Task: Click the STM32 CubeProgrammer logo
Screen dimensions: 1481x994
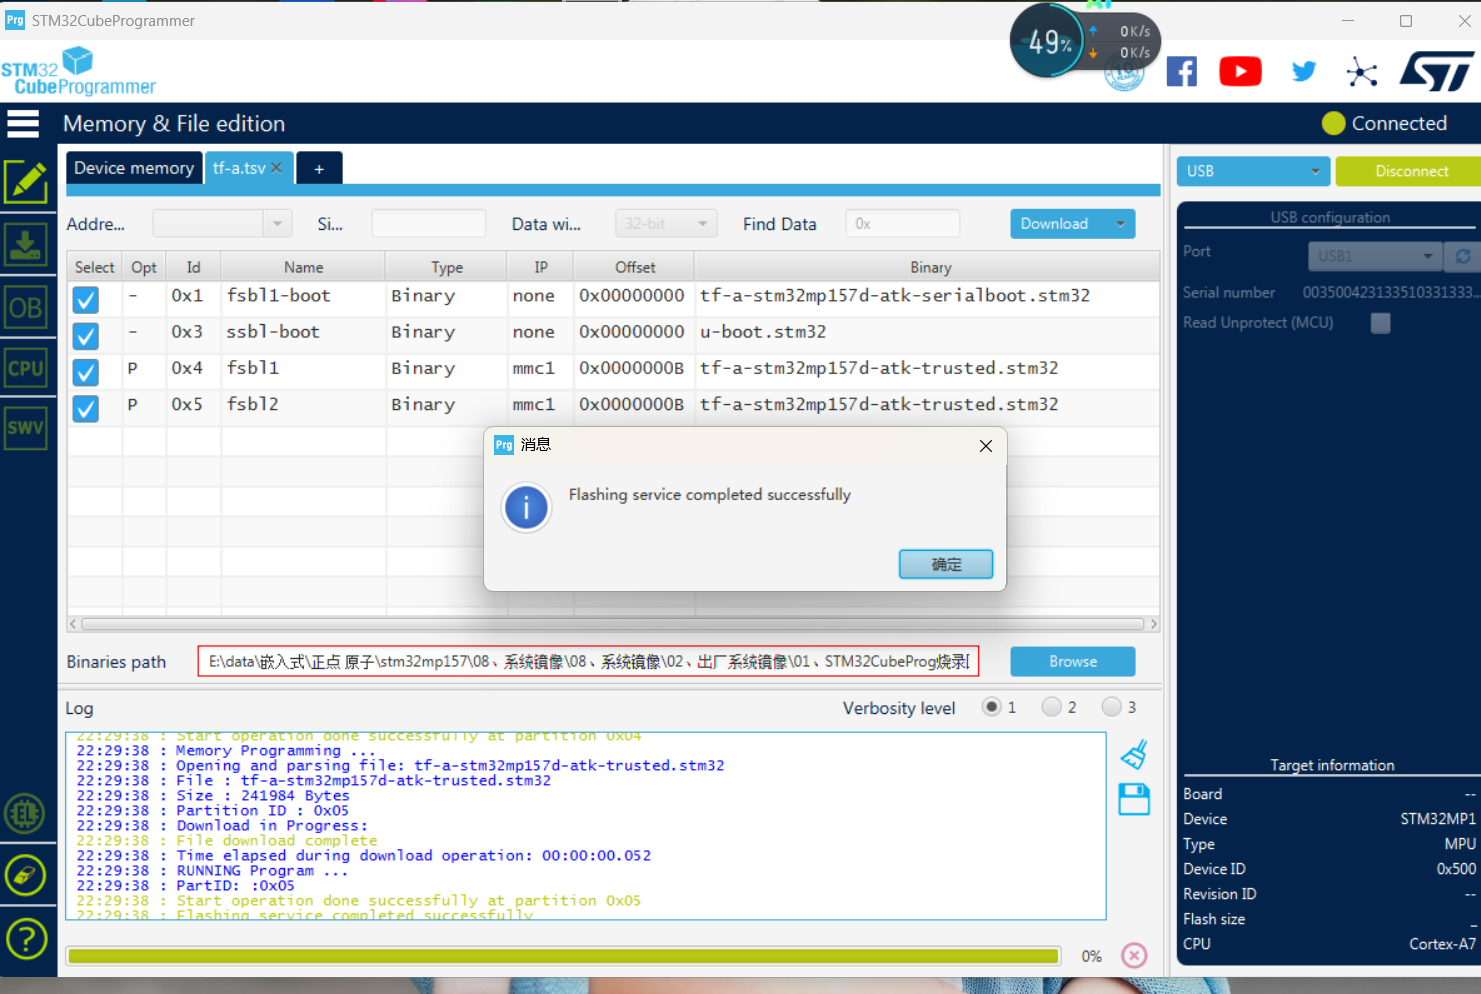Action: [78, 72]
